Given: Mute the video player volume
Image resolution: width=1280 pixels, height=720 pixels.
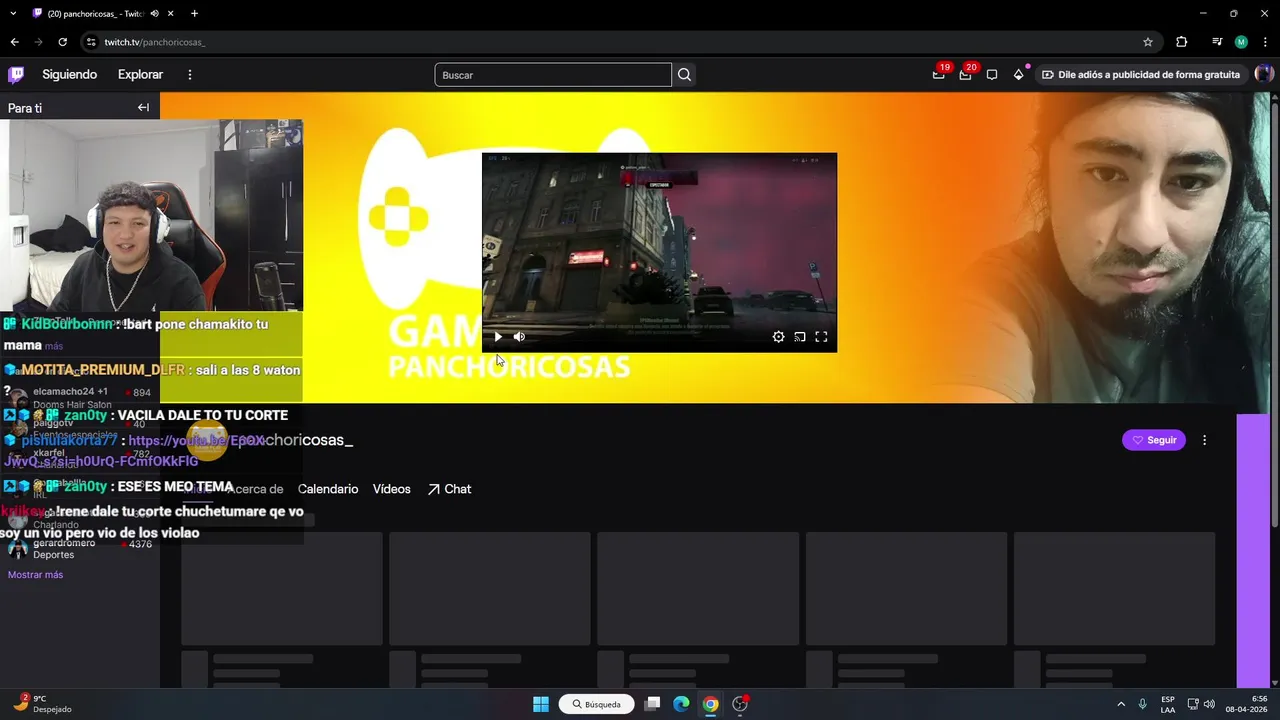Looking at the screenshot, I should [519, 337].
